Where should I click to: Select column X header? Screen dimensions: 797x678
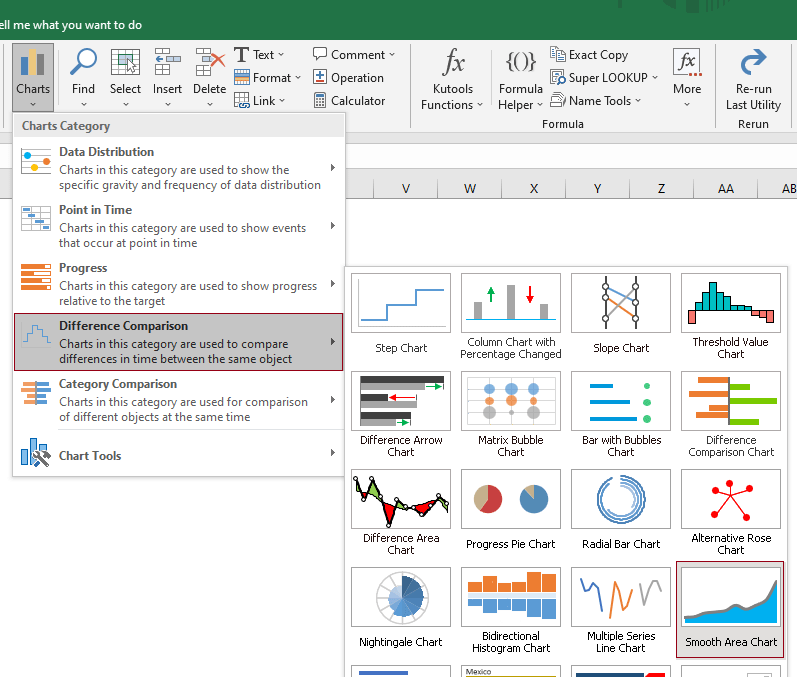pos(533,189)
